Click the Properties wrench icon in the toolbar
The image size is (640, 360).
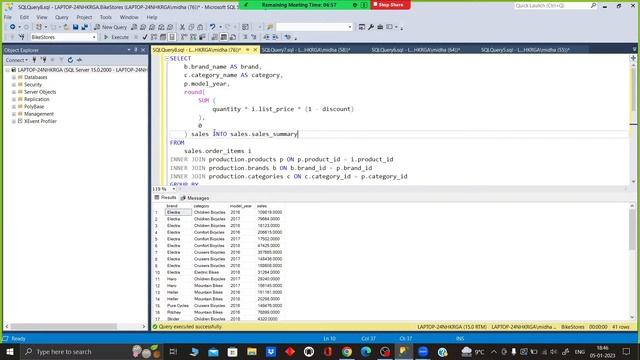(371, 27)
